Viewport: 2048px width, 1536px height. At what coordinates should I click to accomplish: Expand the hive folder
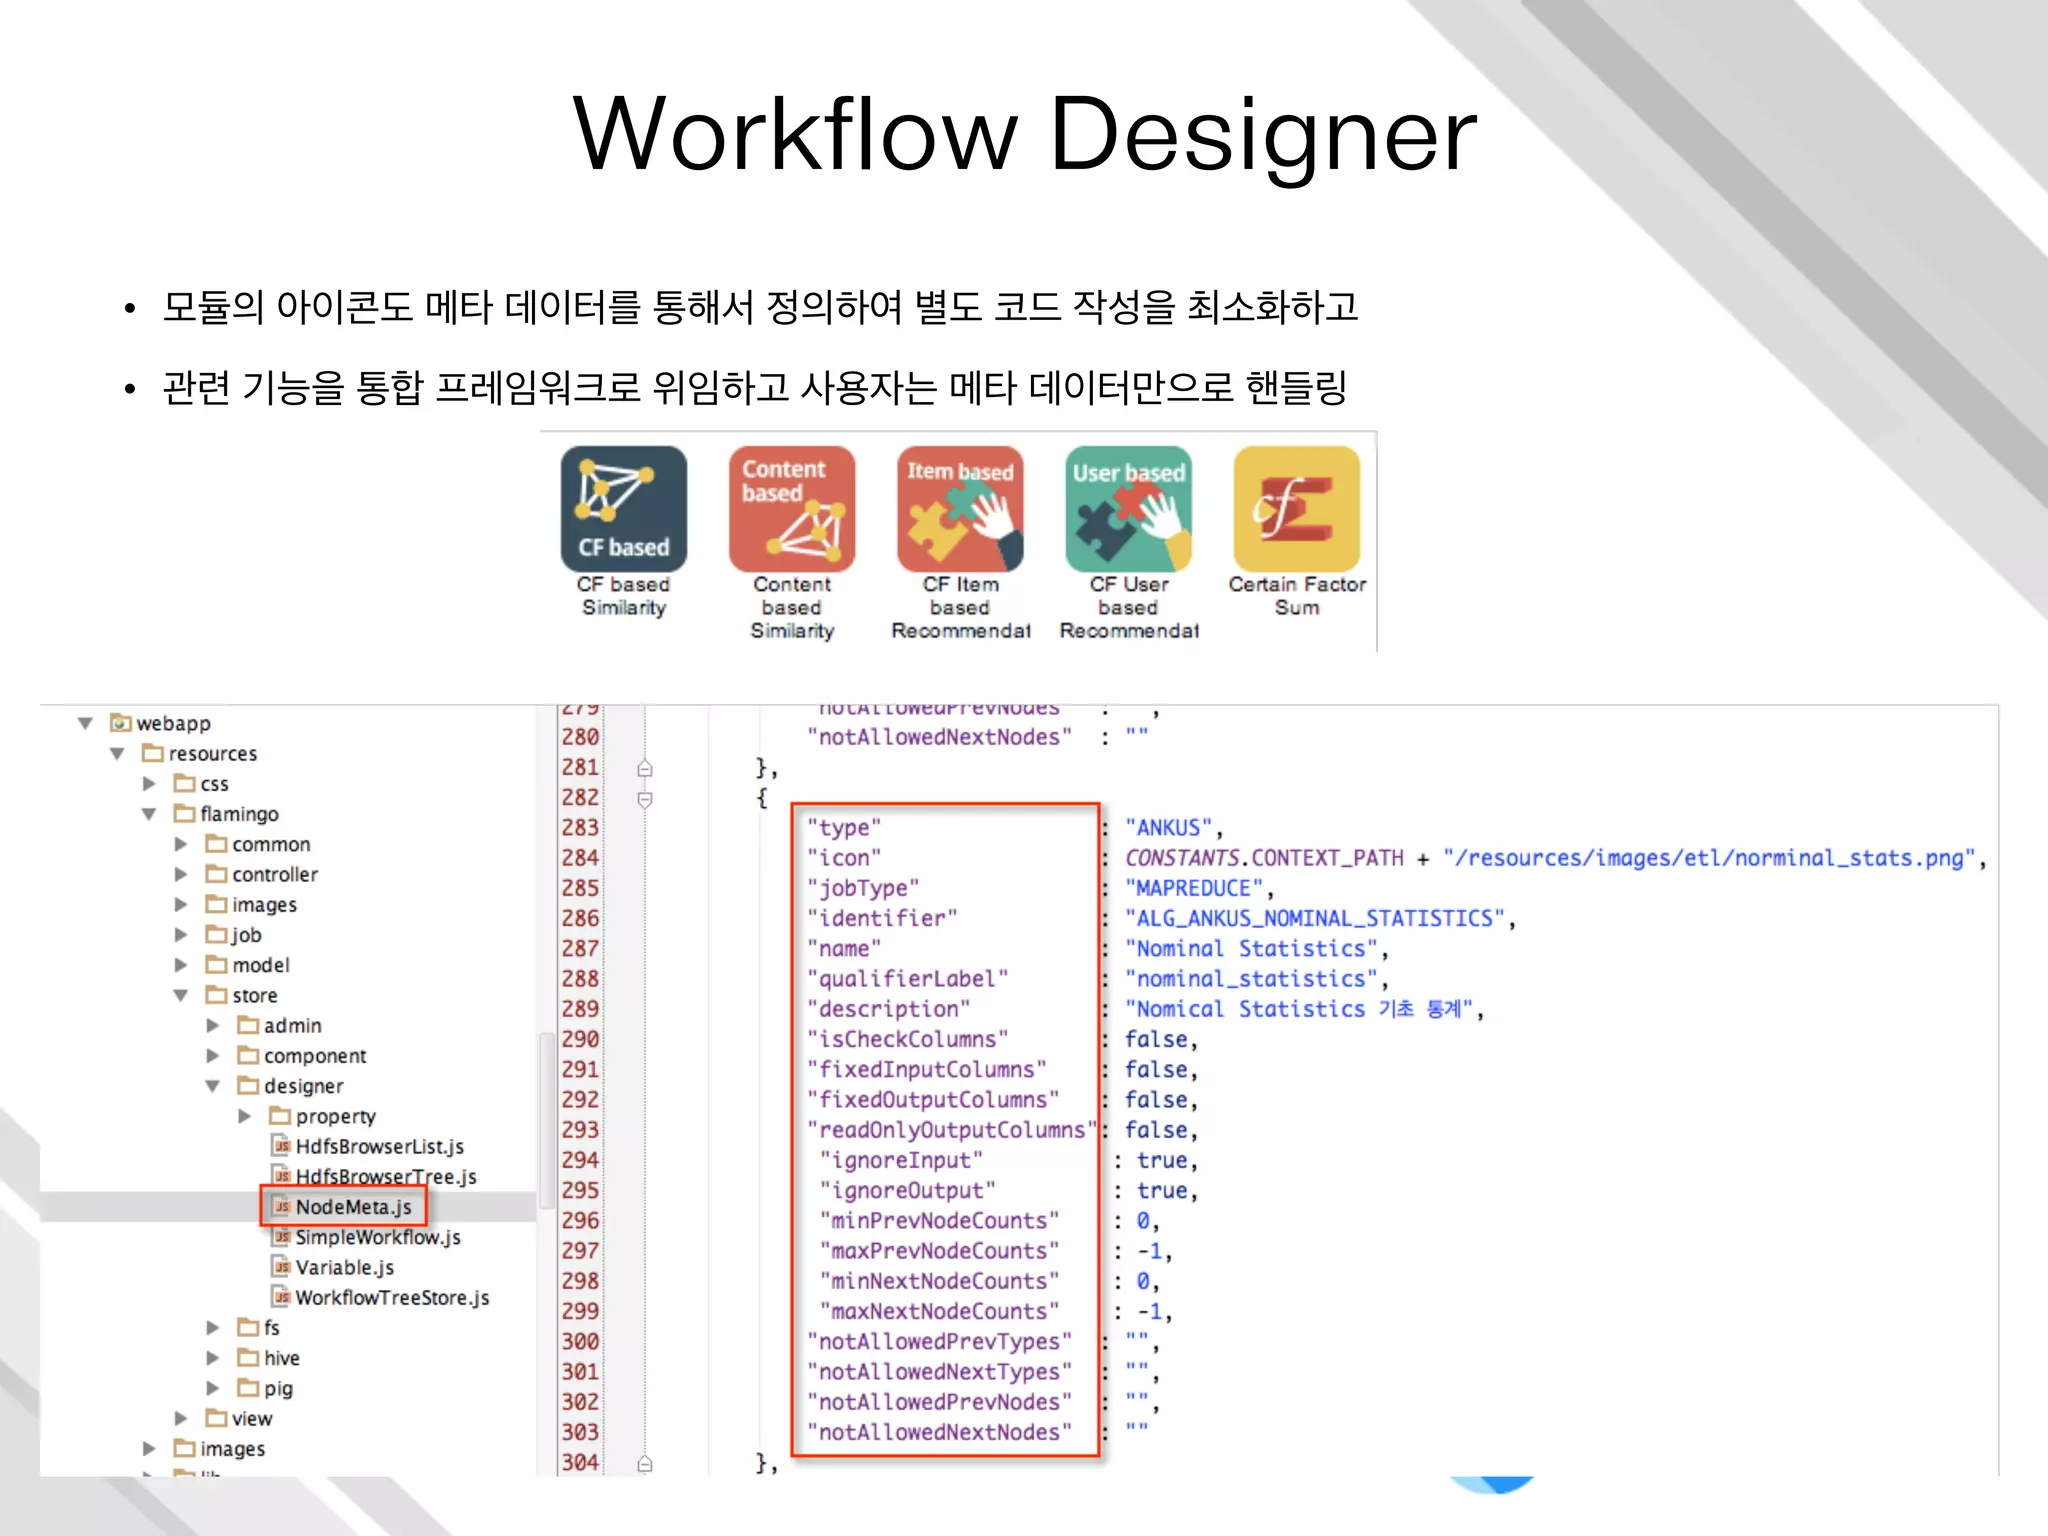click(x=213, y=1358)
